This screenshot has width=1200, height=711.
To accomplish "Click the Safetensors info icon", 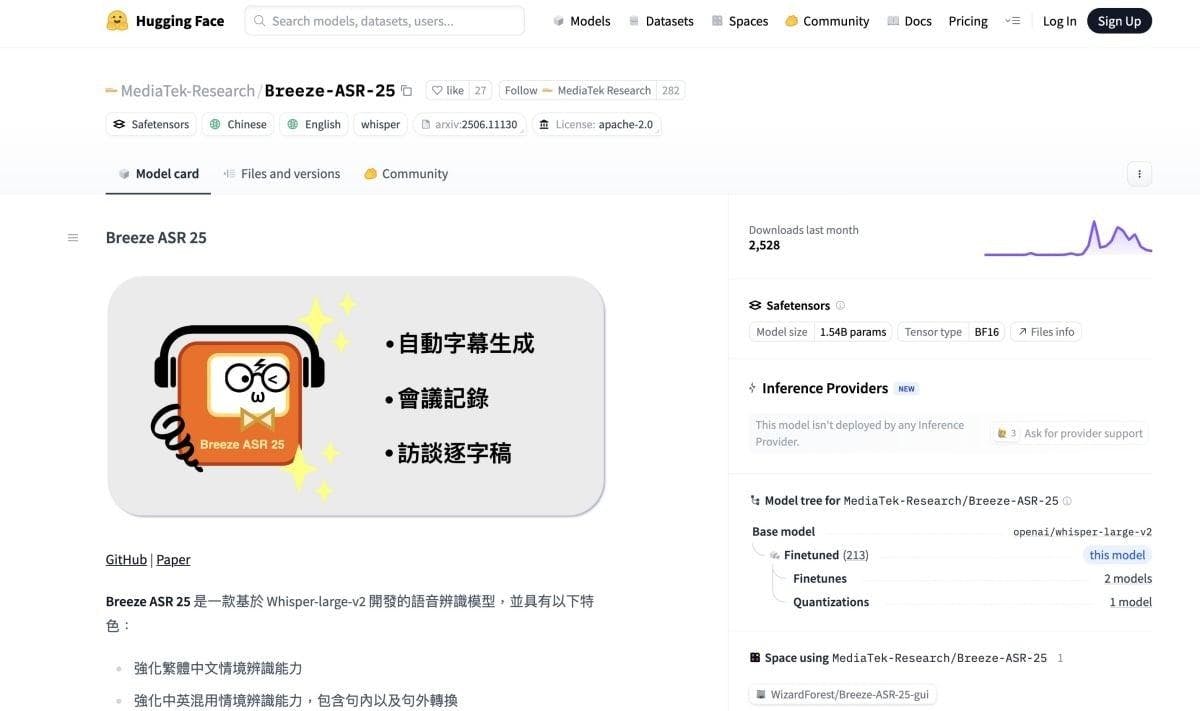I will pyautogui.click(x=840, y=306).
